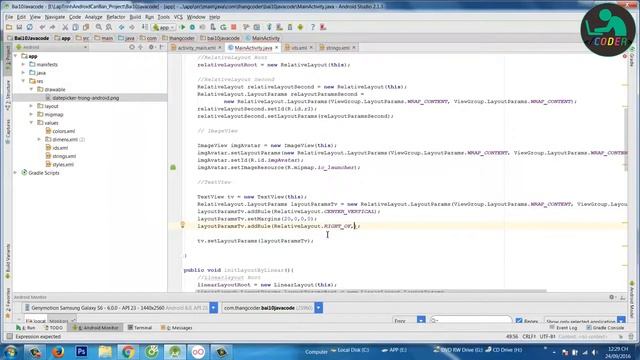This screenshot has width=640, height=360.
Task: Click the Help question mark icon
Action: point(313,27)
